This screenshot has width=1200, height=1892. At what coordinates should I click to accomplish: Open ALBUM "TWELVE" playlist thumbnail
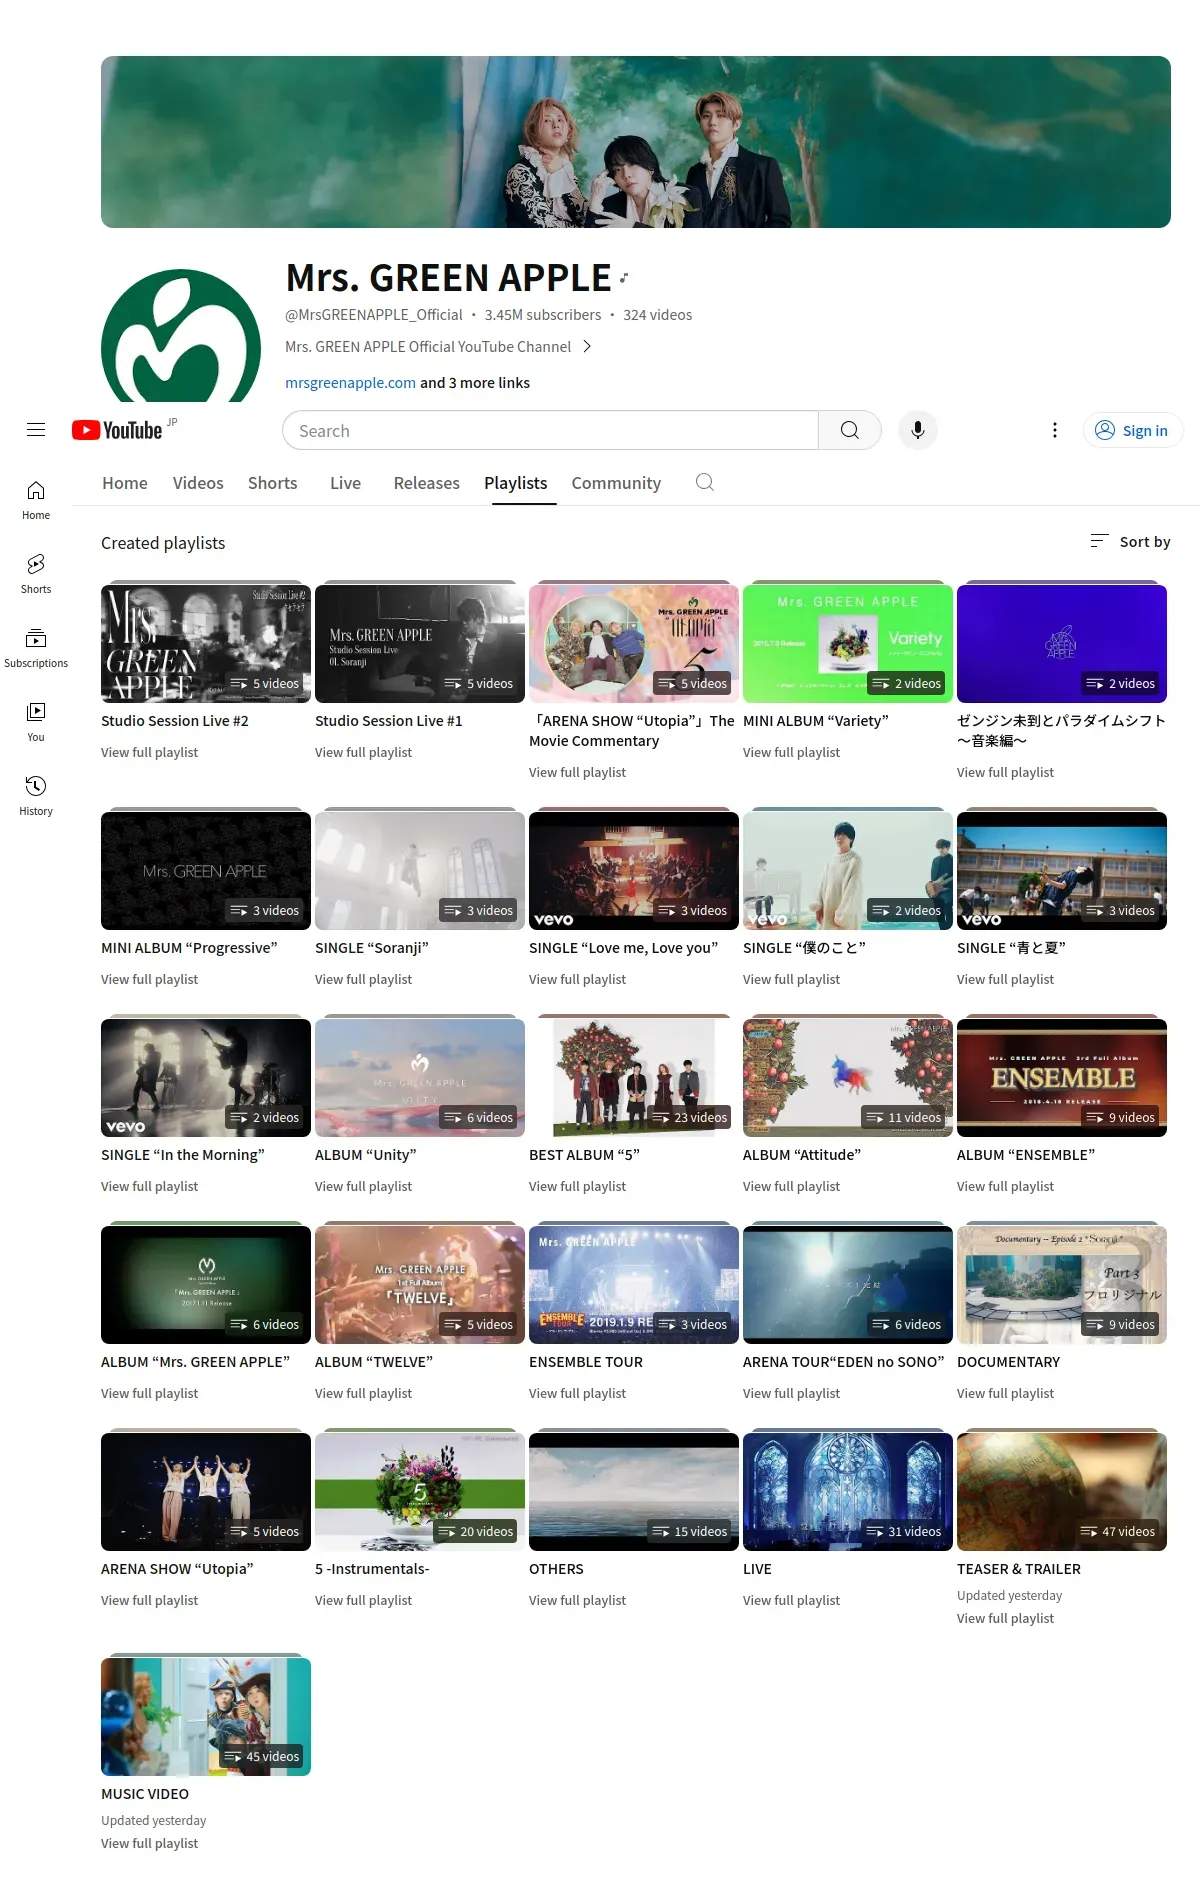pos(420,1284)
